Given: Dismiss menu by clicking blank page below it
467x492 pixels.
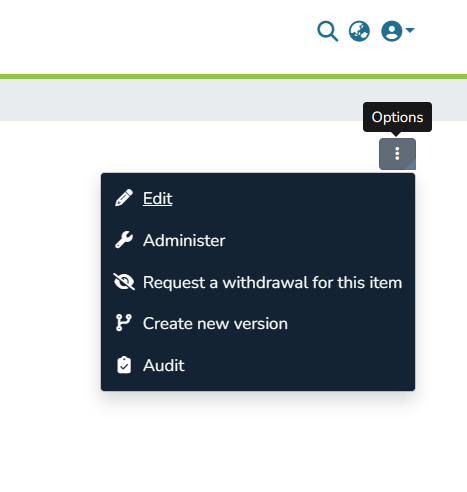Looking at the screenshot, I should (x=233, y=440).
